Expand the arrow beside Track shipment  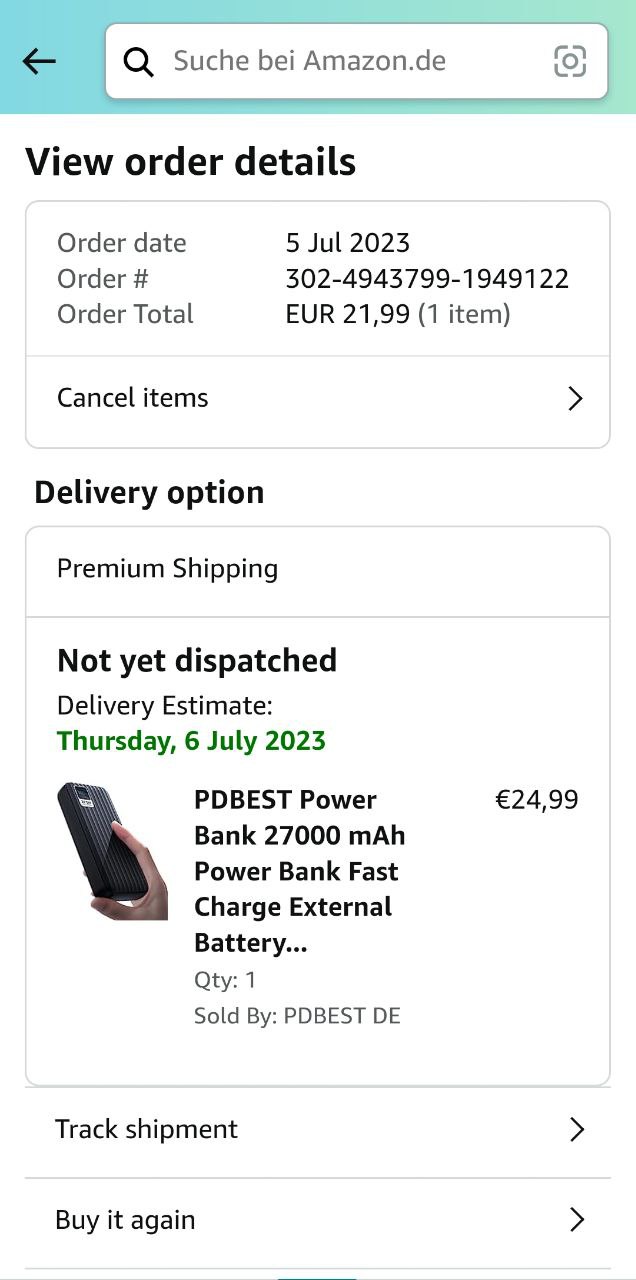[576, 1130]
